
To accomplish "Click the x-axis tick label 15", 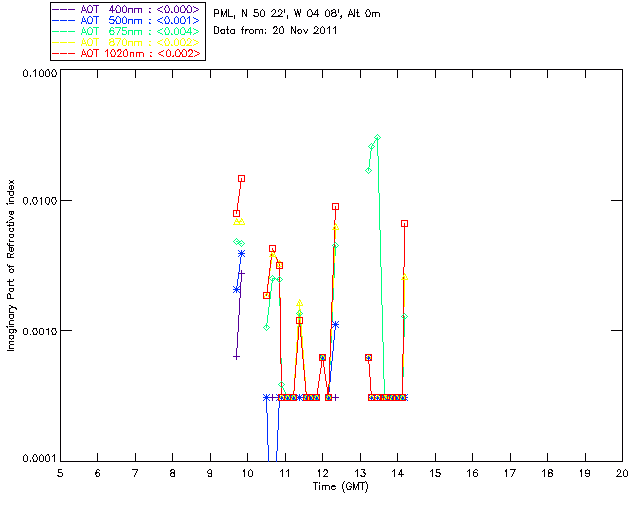I will click(x=435, y=473).
